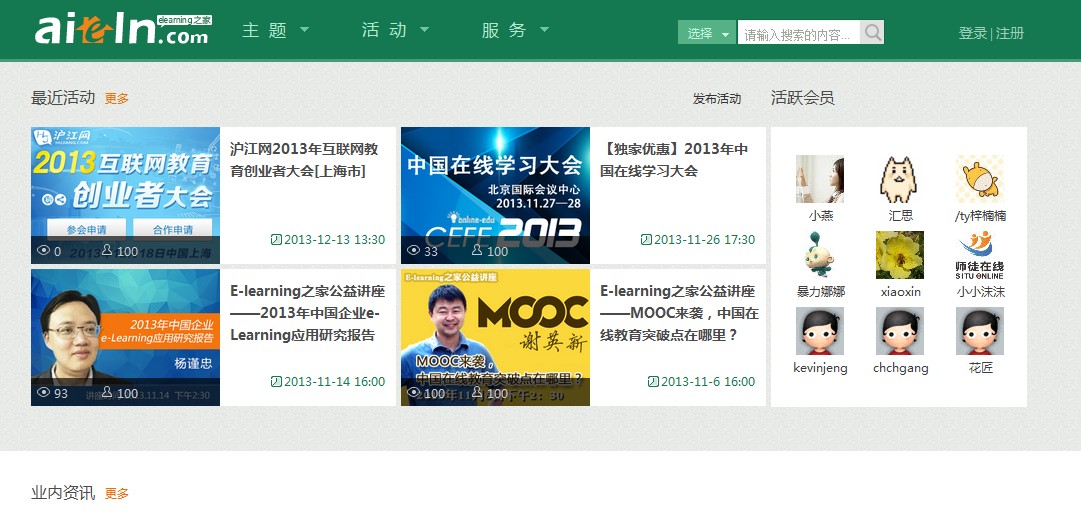Click attendee icon on CEFE 2013 card

477,250
